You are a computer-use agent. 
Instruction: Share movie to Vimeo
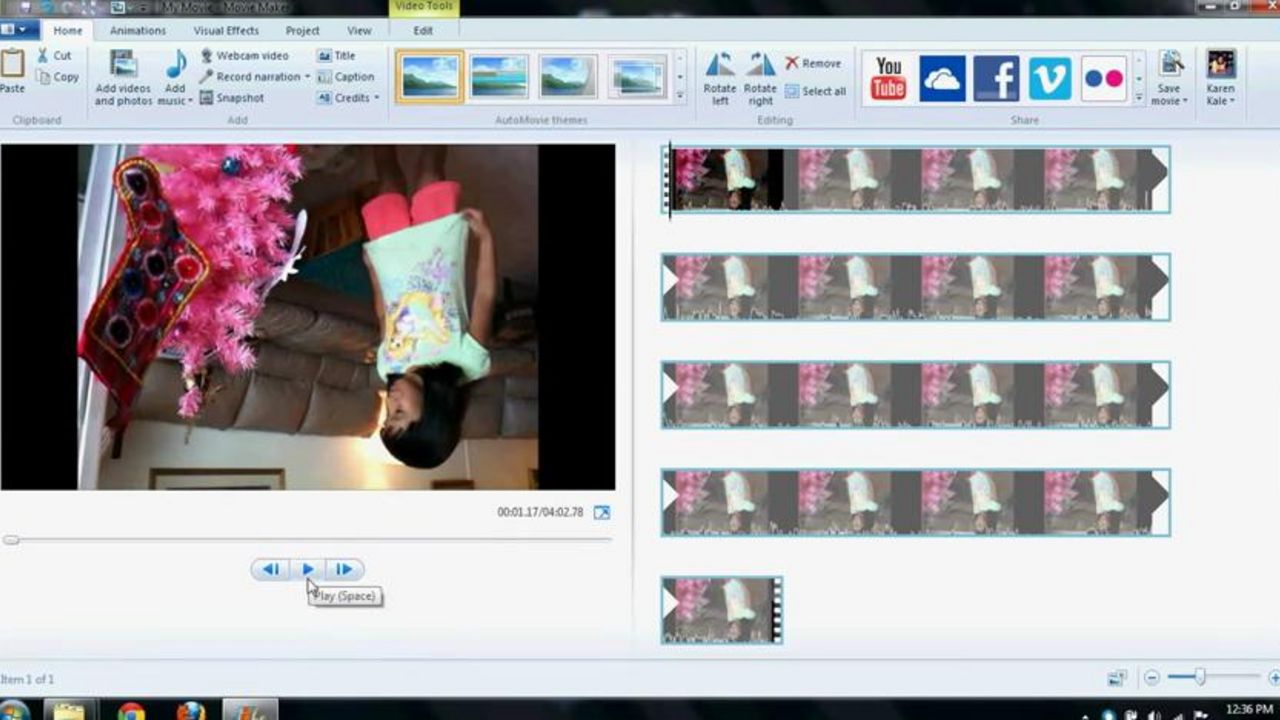click(1050, 78)
